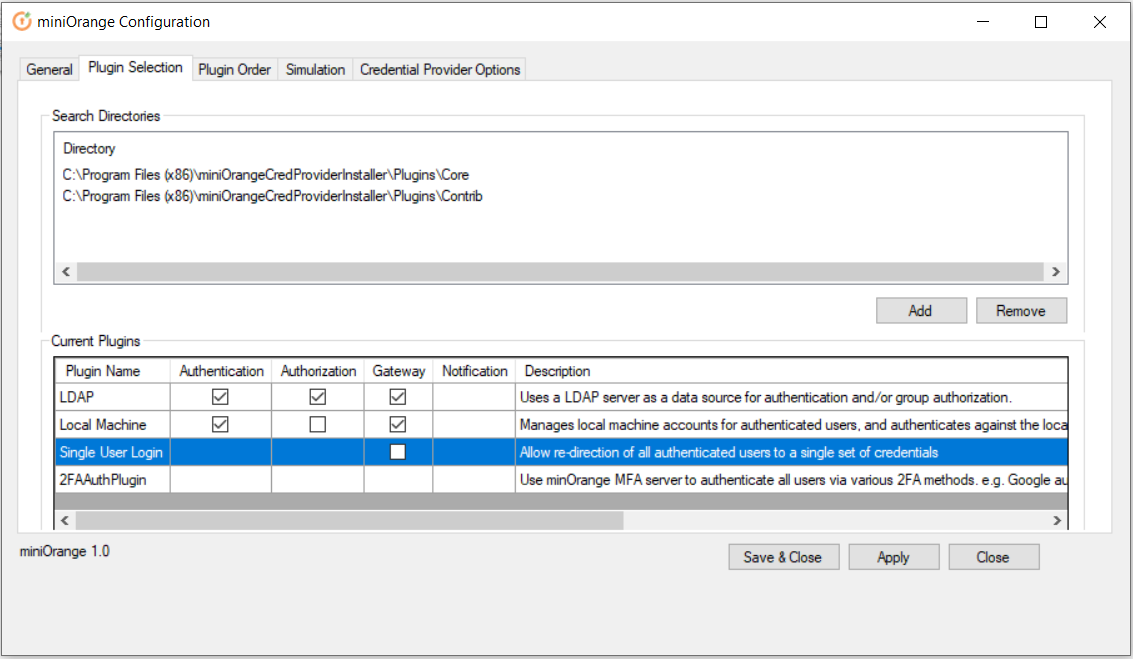
Task: Click the LDAP description text
Action: coord(765,397)
